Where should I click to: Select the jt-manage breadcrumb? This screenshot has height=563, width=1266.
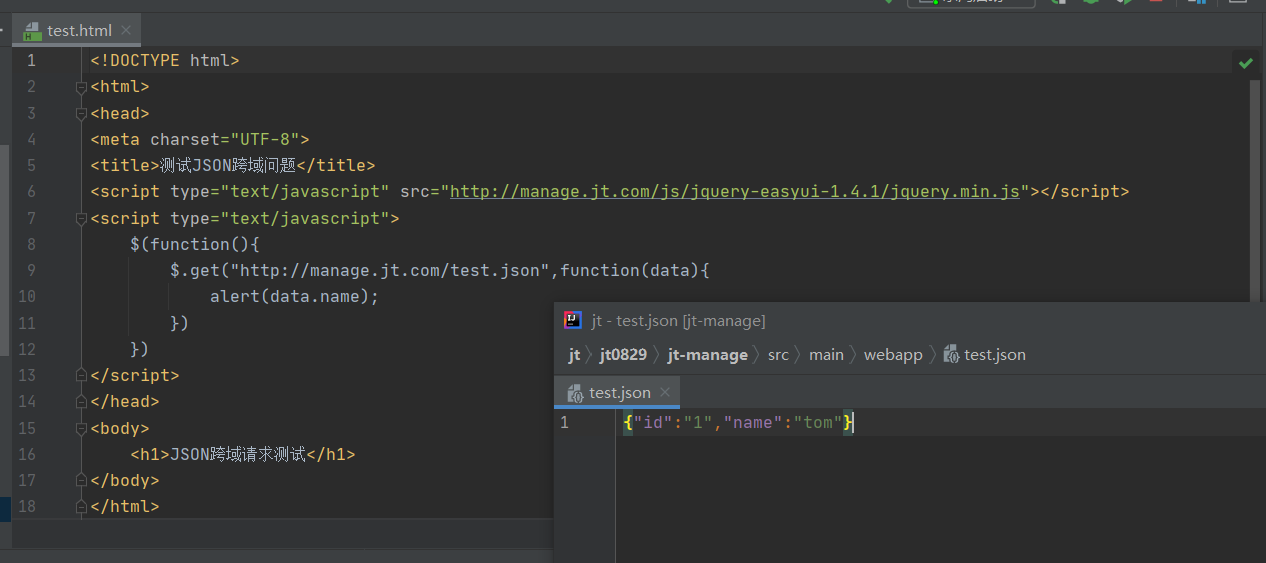click(x=707, y=355)
